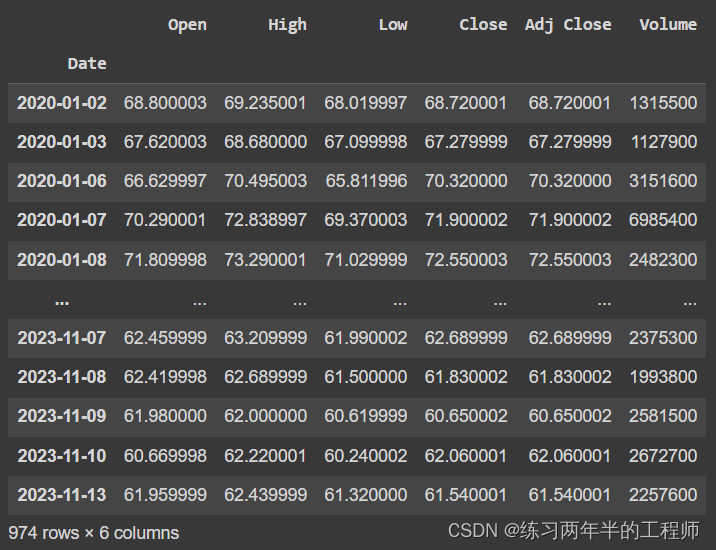The height and width of the screenshot is (550, 716).
Task: Select Low value 60.619999
Action: pos(366,416)
